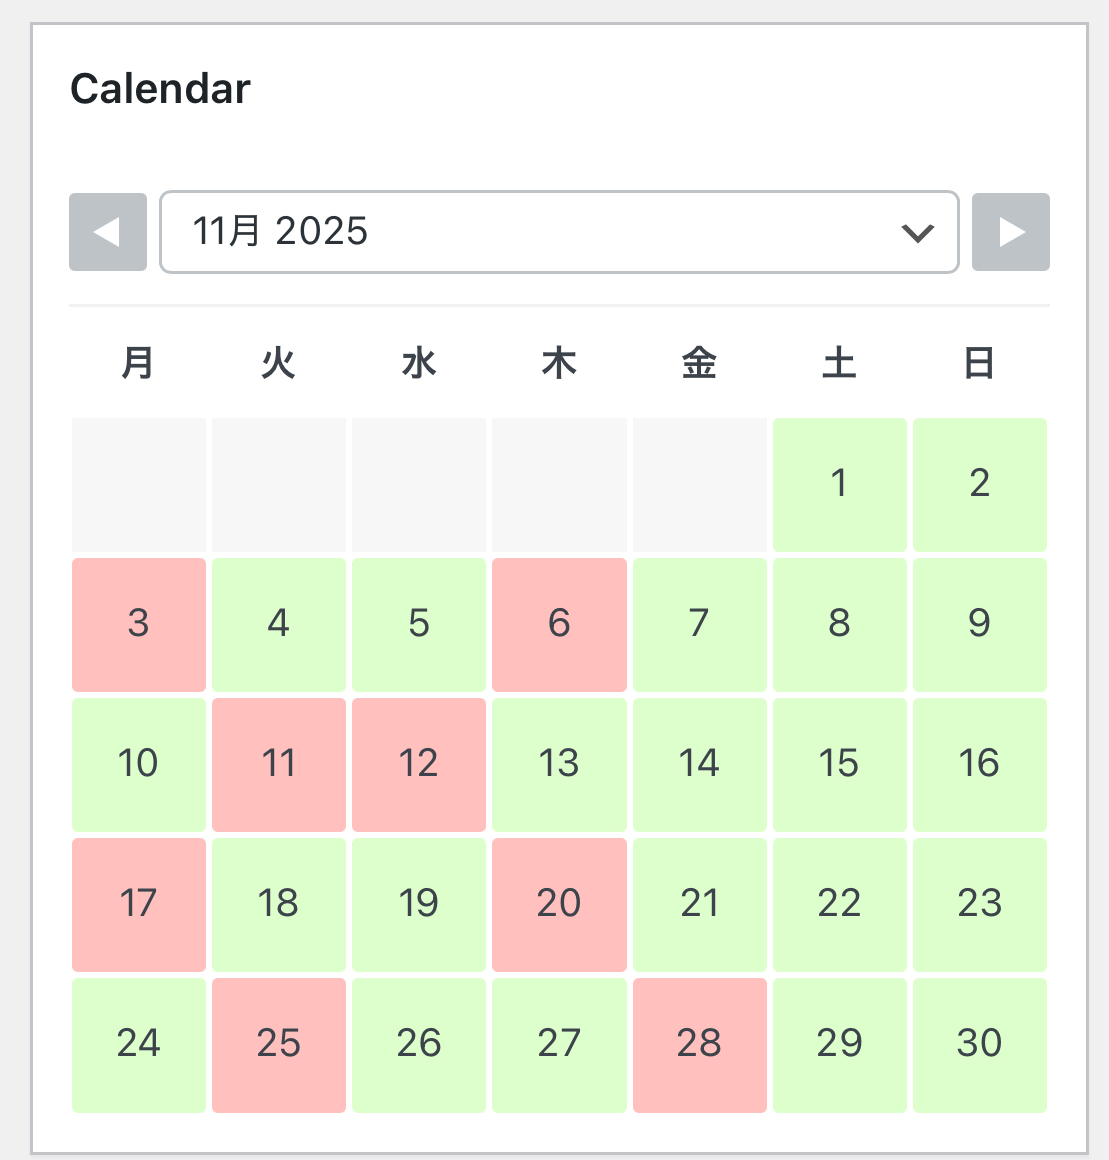Select the red date 3
Image resolution: width=1109 pixels, height=1160 pixels.
point(139,624)
